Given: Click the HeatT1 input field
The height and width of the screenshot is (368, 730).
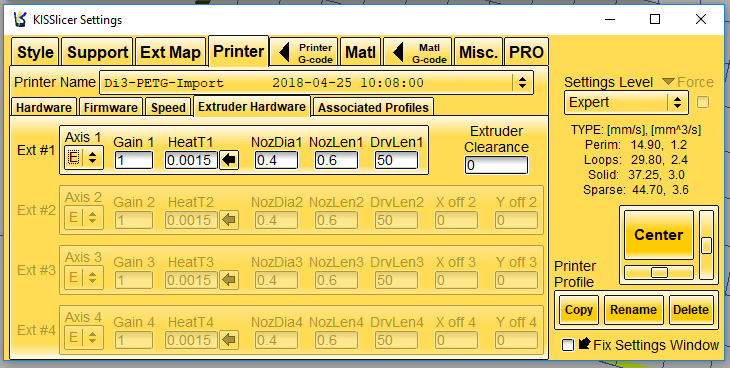Looking at the screenshot, I should (191, 160).
